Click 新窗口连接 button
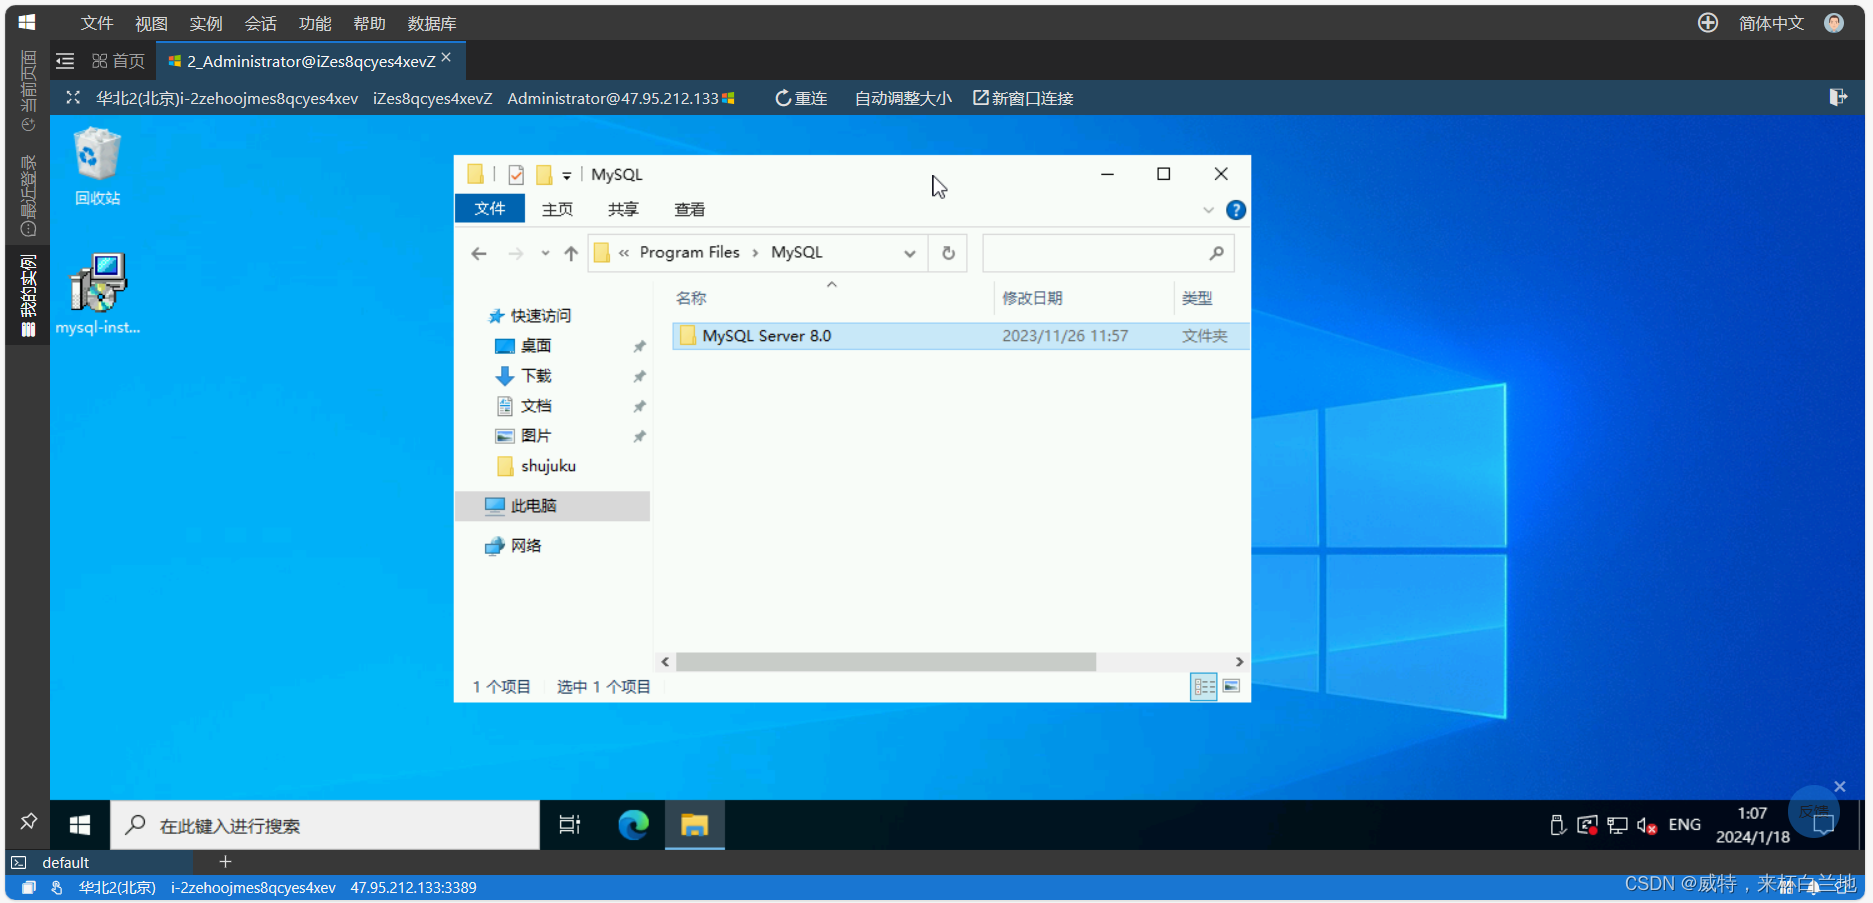 pyautogui.click(x=1023, y=98)
